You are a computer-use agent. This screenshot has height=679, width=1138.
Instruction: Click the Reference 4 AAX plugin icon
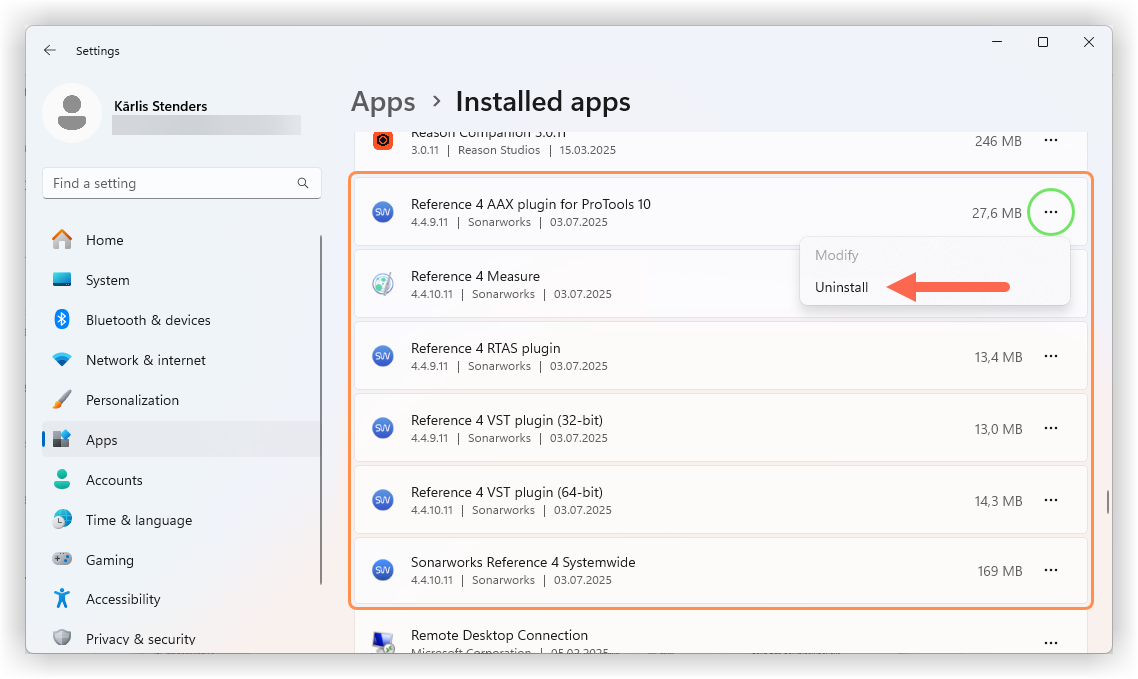[x=382, y=212]
